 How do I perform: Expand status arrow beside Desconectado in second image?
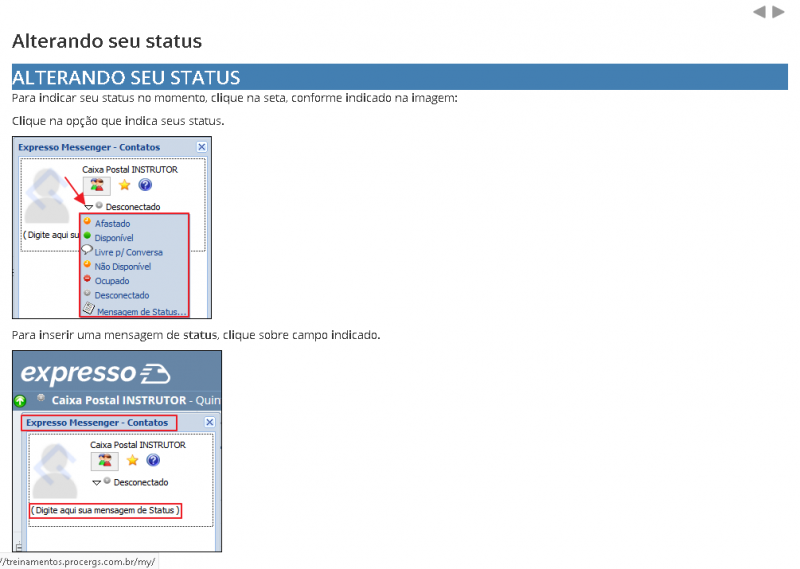pyautogui.click(x=96, y=483)
